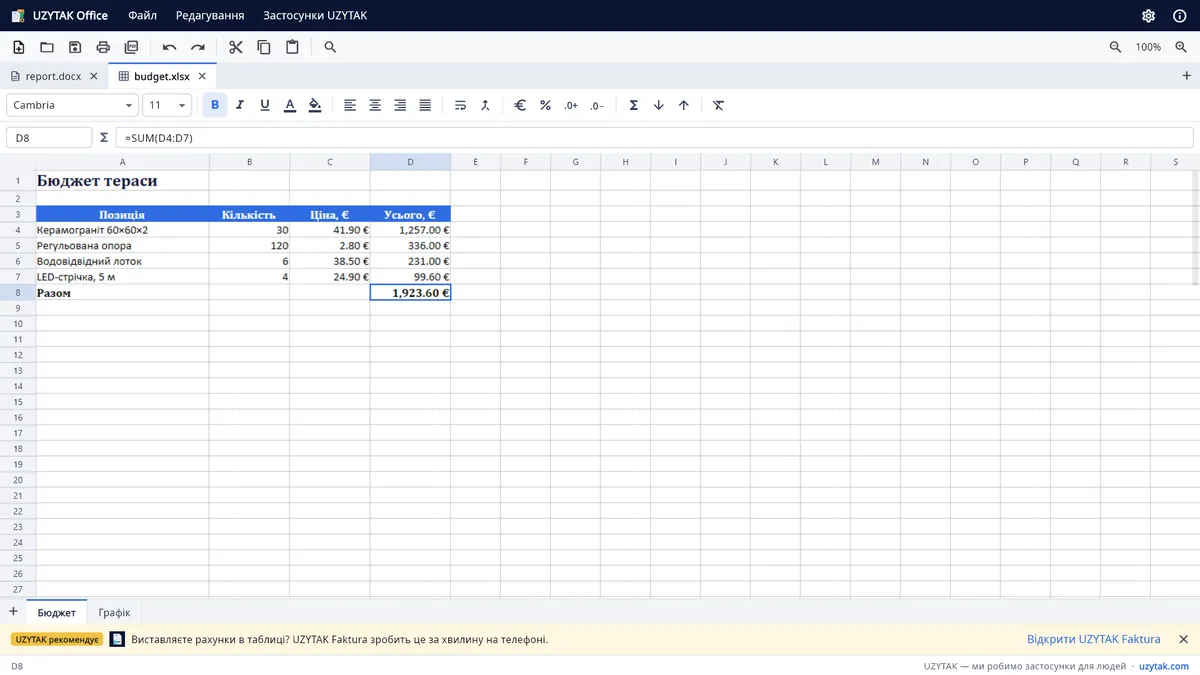Redo the last undone action
Viewport: 1200px width, 675px height.
click(x=198, y=47)
